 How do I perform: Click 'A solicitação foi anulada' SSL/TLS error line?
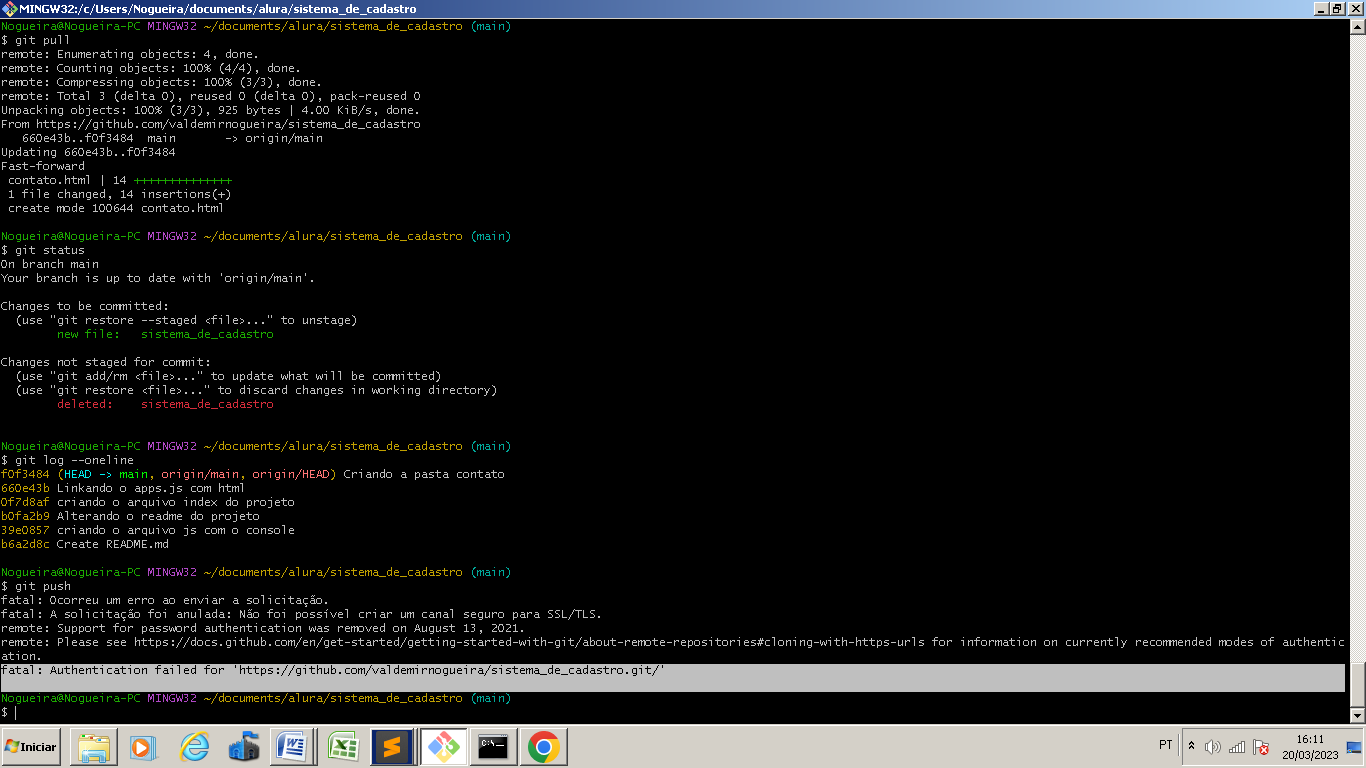coord(301,614)
